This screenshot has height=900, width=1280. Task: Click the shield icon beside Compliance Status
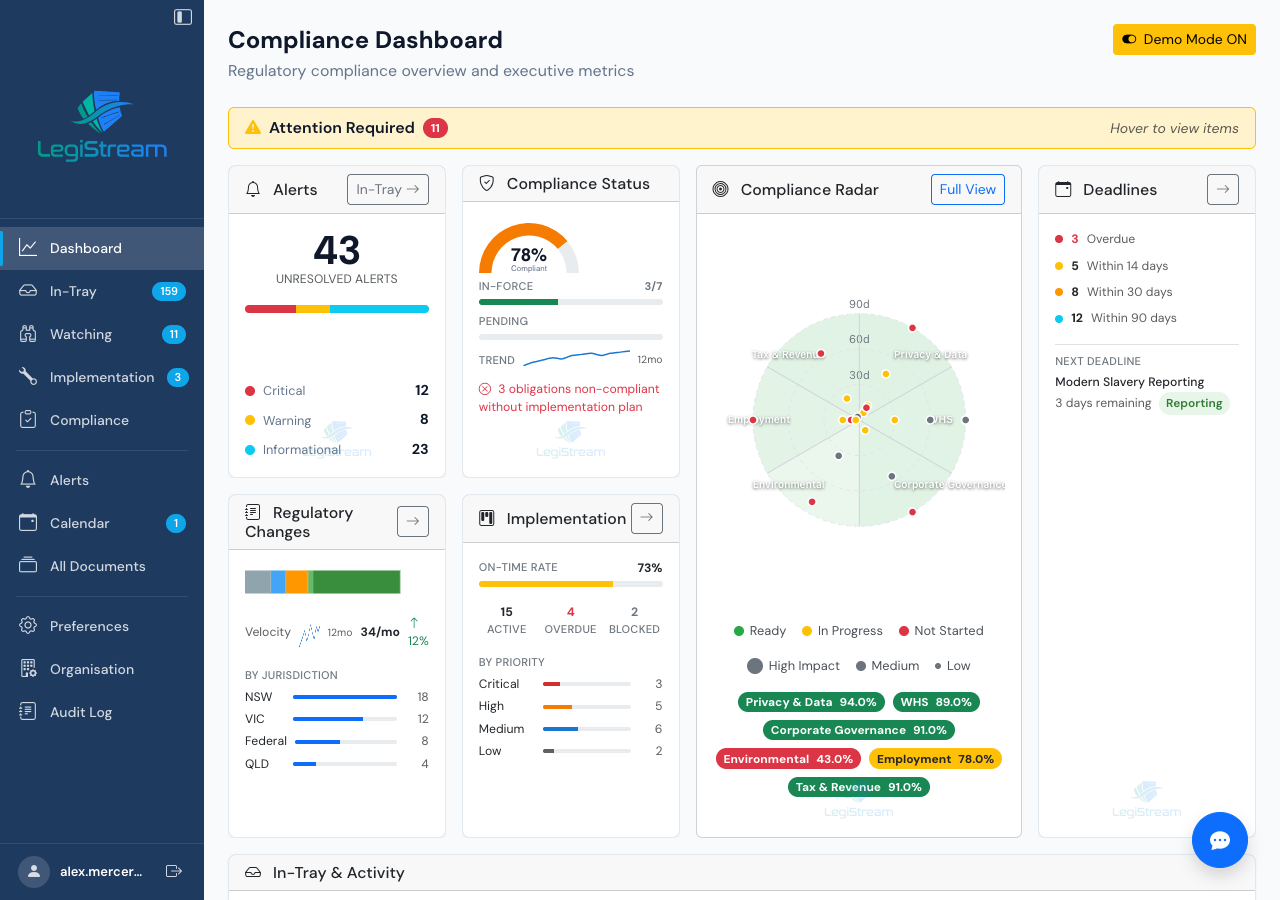click(486, 183)
